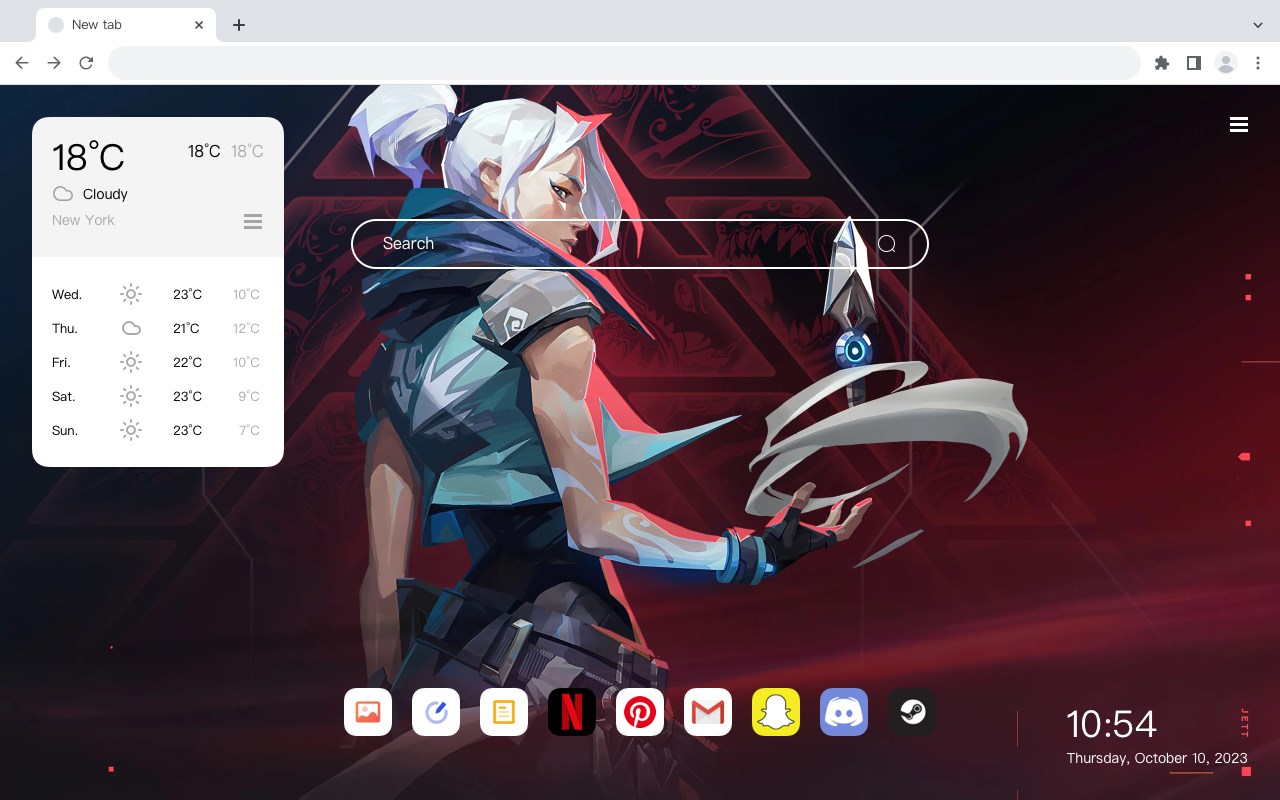Open the yellow notes shortcut icon
The image size is (1280, 800).
point(504,712)
